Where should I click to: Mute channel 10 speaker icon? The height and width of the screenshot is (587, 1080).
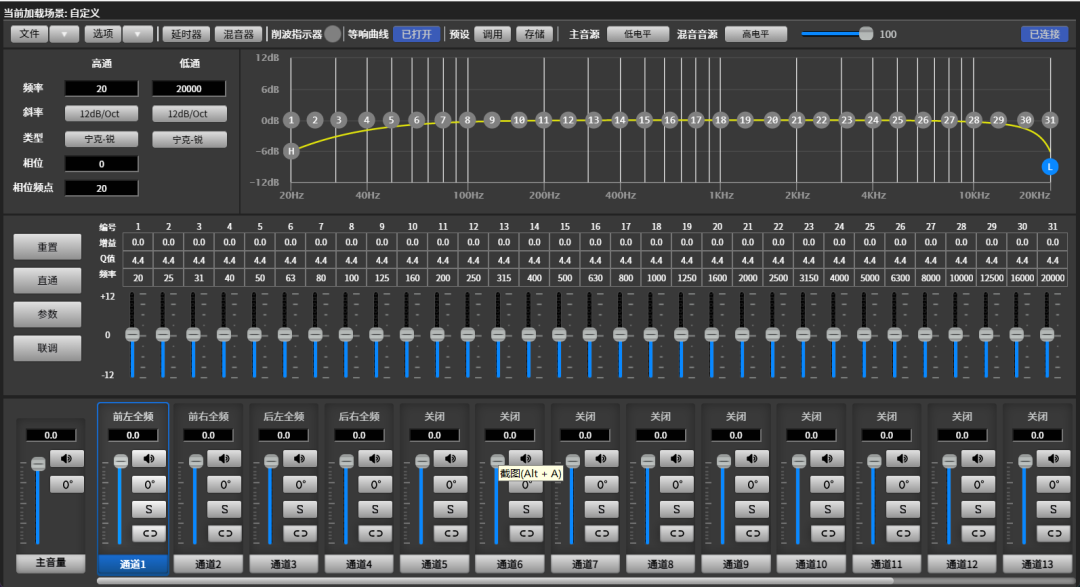[x=827, y=459]
